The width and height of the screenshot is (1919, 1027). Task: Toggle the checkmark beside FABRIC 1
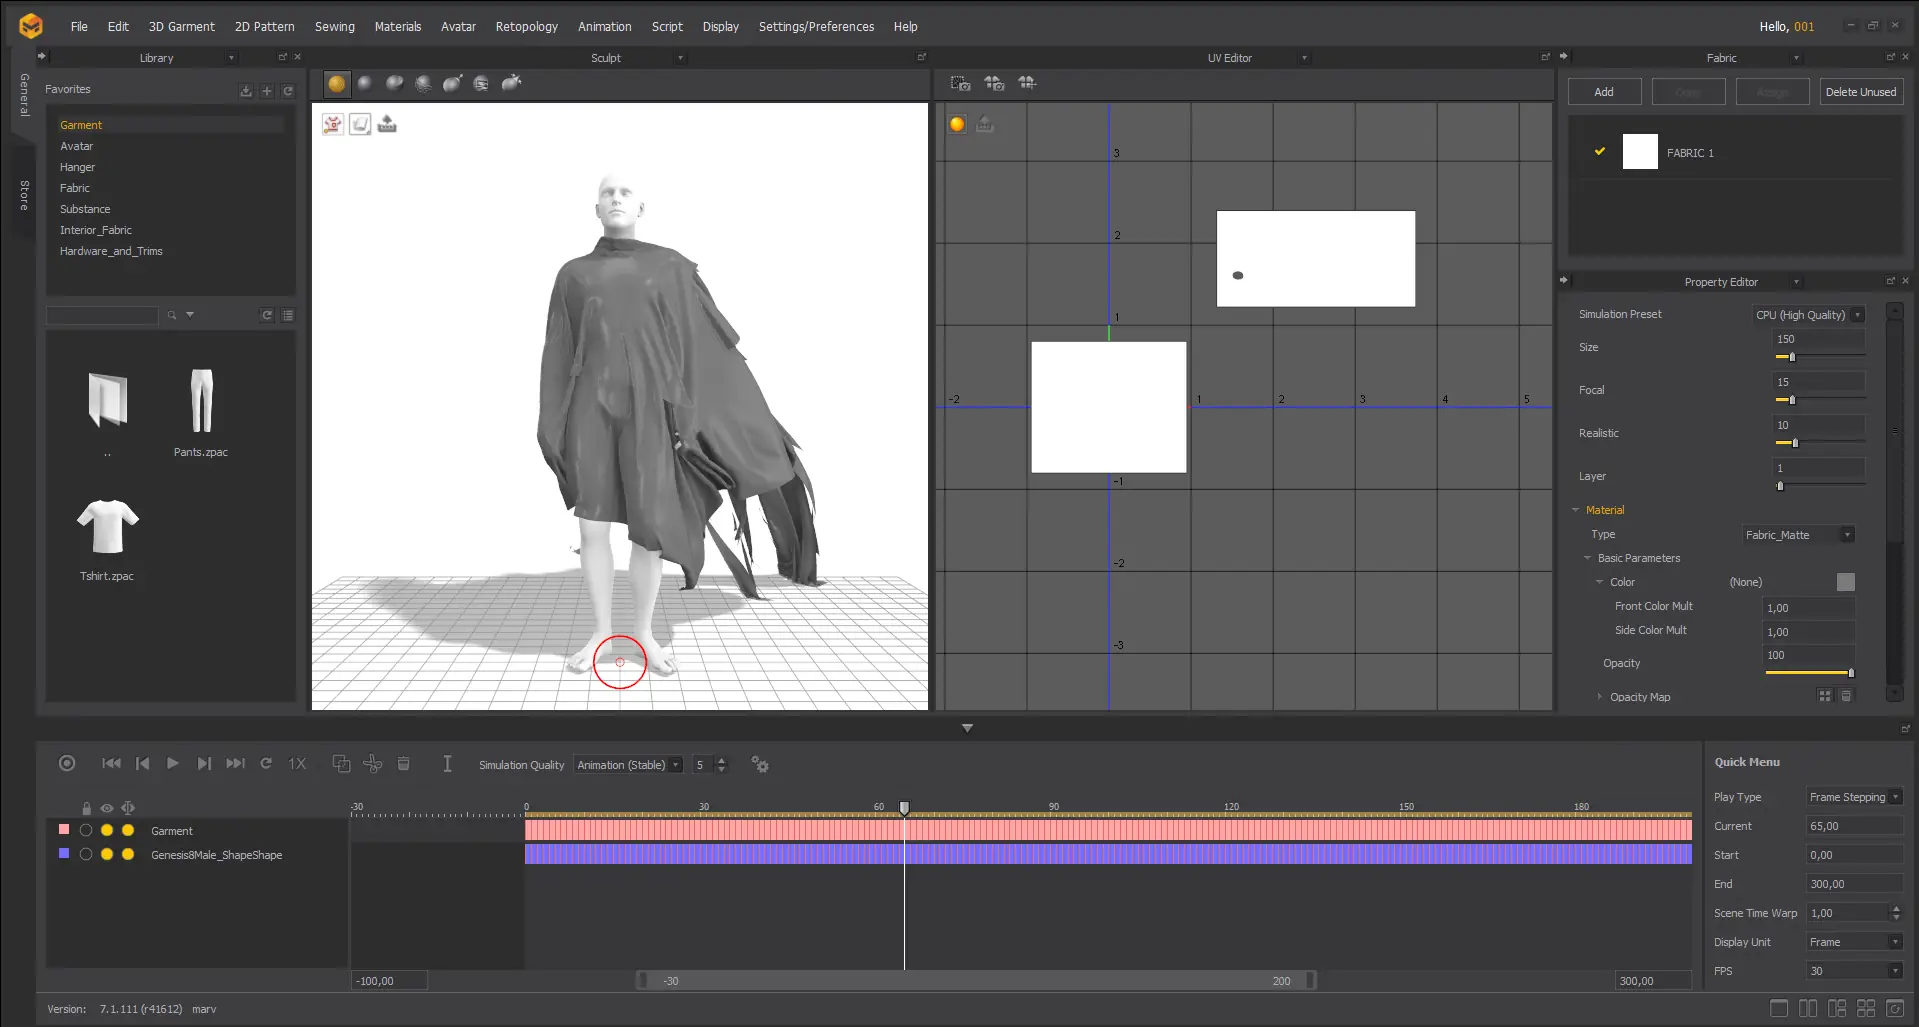point(1600,152)
